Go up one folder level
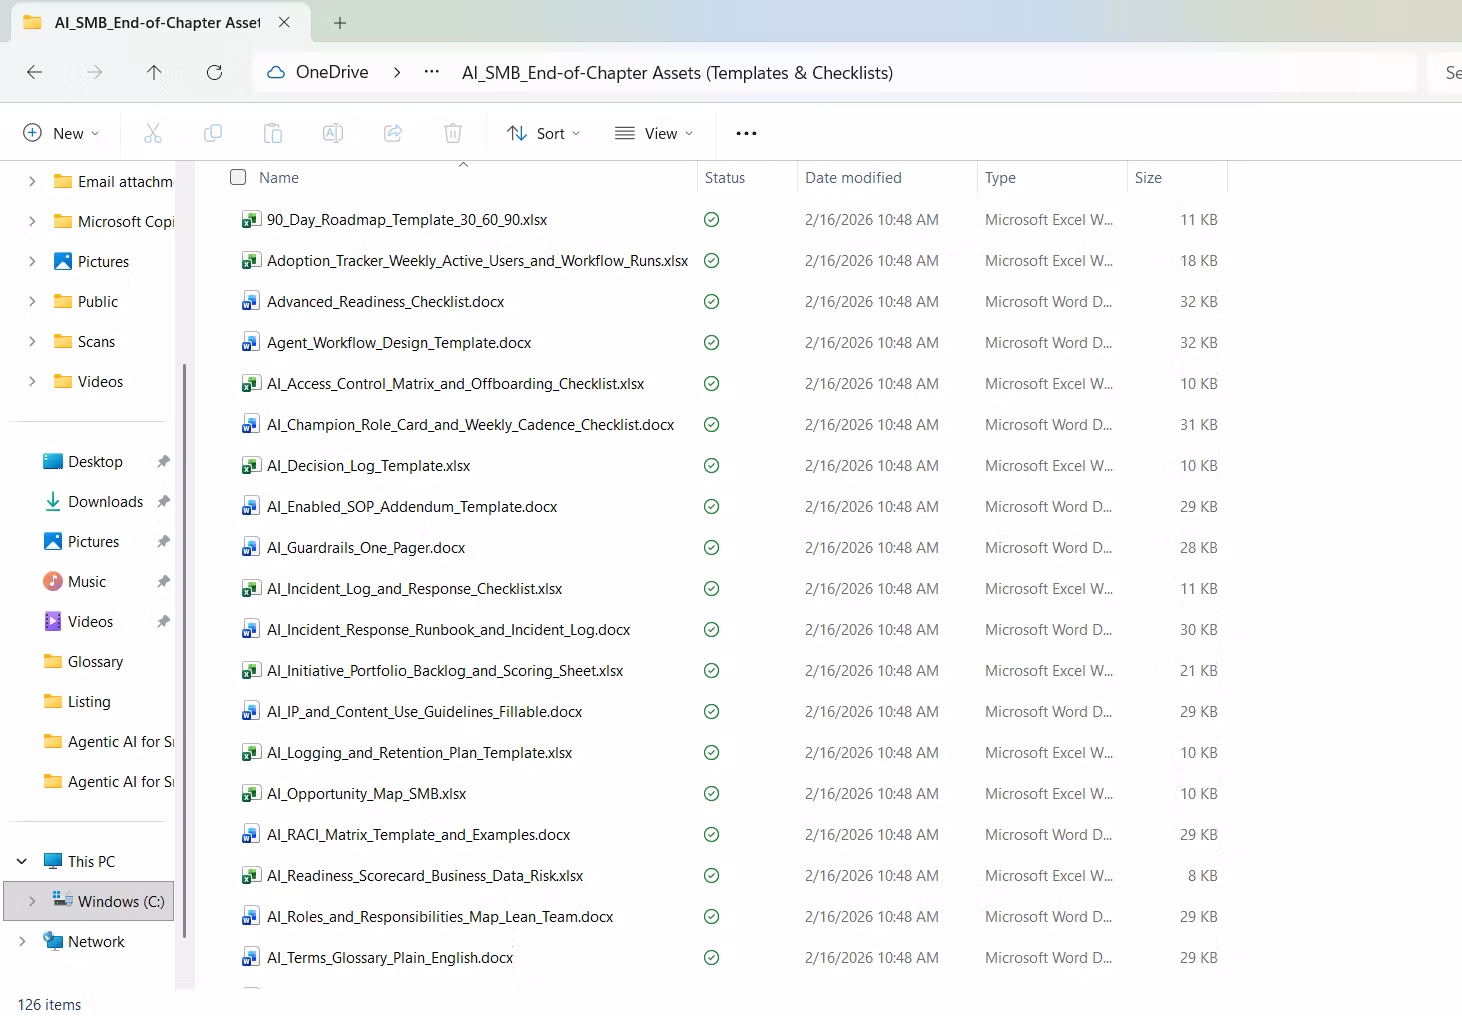Viewport: 1462px width, 1016px height. [154, 72]
